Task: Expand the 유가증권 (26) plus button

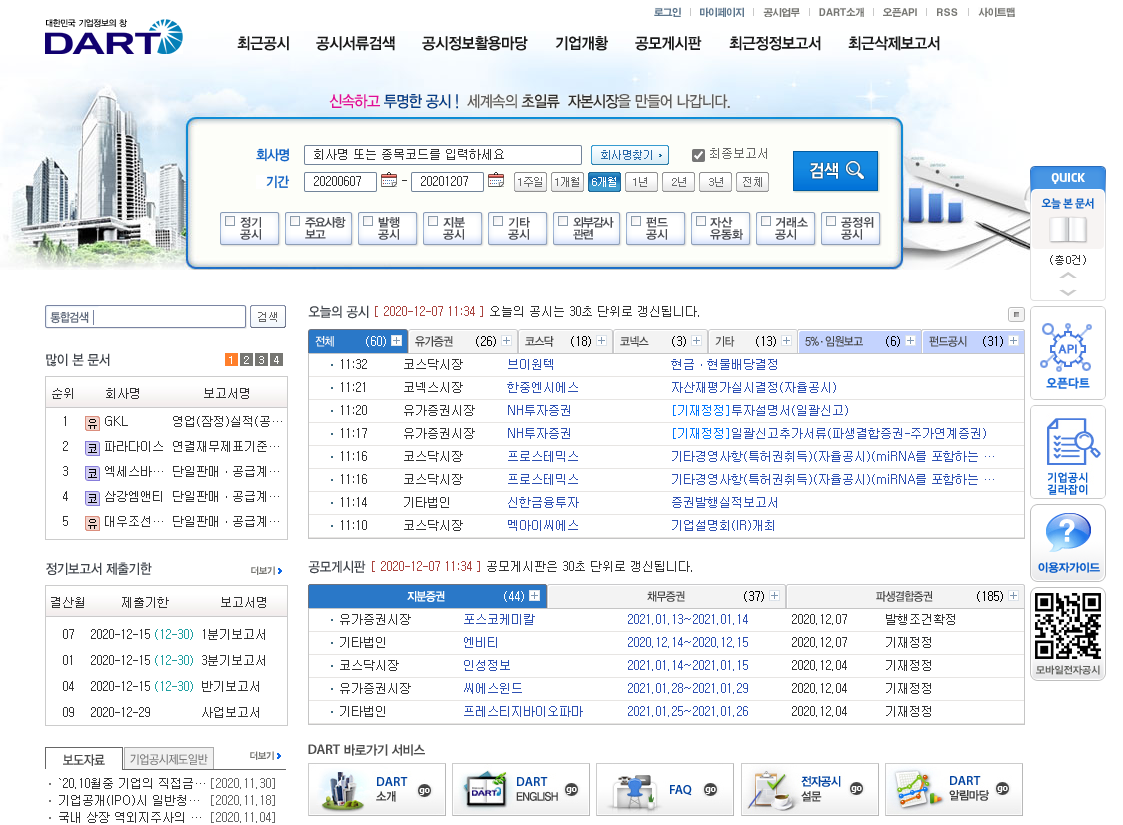Action: [x=506, y=341]
